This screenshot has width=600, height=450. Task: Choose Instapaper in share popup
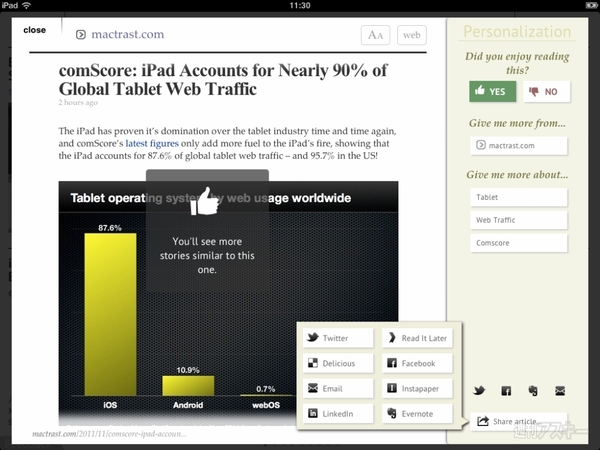click(x=417, y=388)
